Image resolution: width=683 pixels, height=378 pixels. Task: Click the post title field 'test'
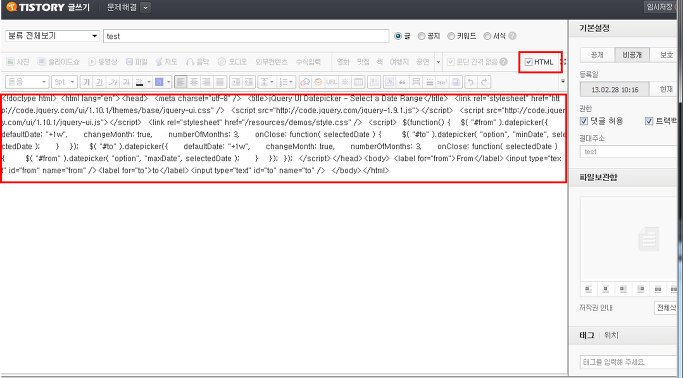[246, 36]
